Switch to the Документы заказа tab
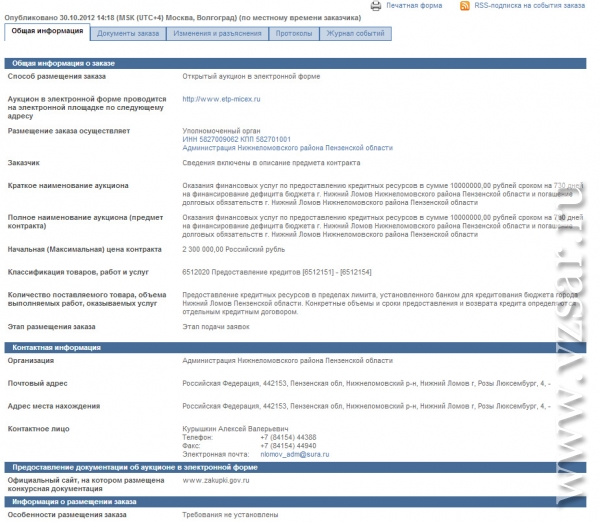Viewport: 600px width, 523px height. (128, 34)
